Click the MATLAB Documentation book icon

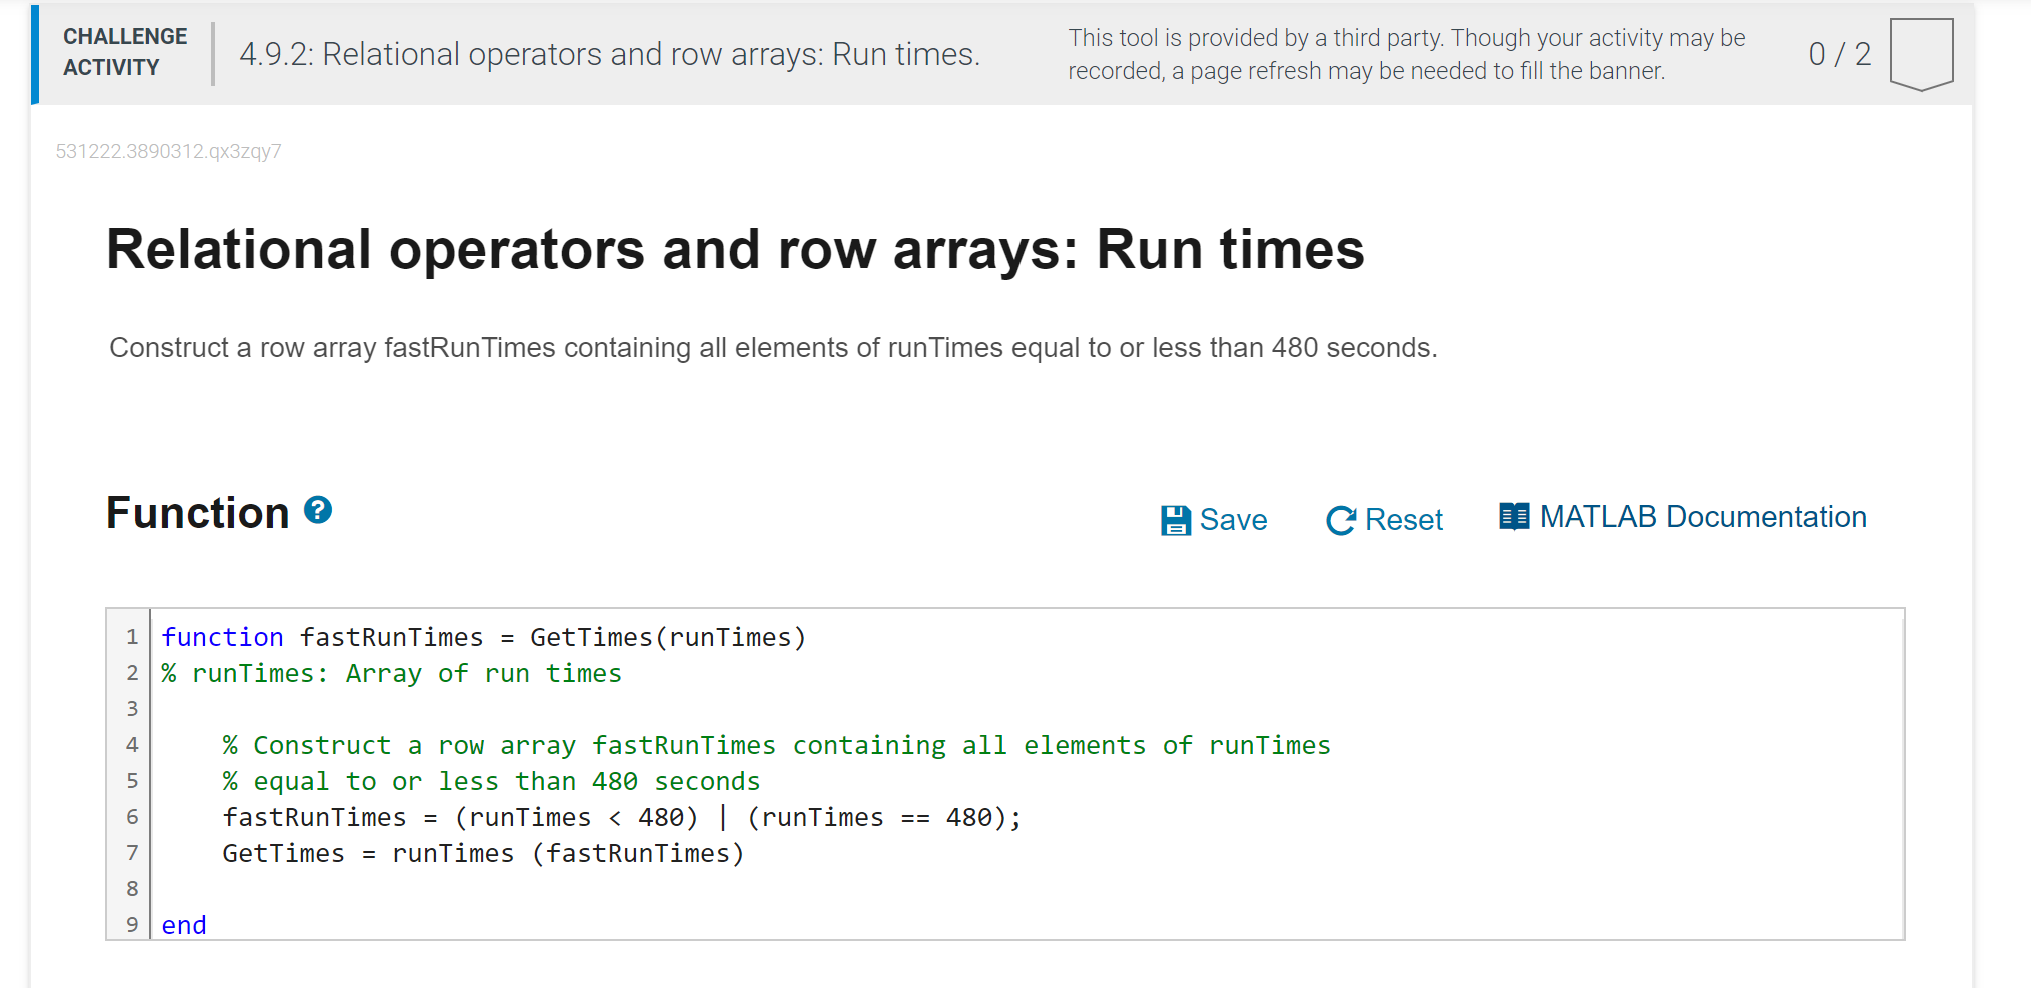pos(1514,517)
